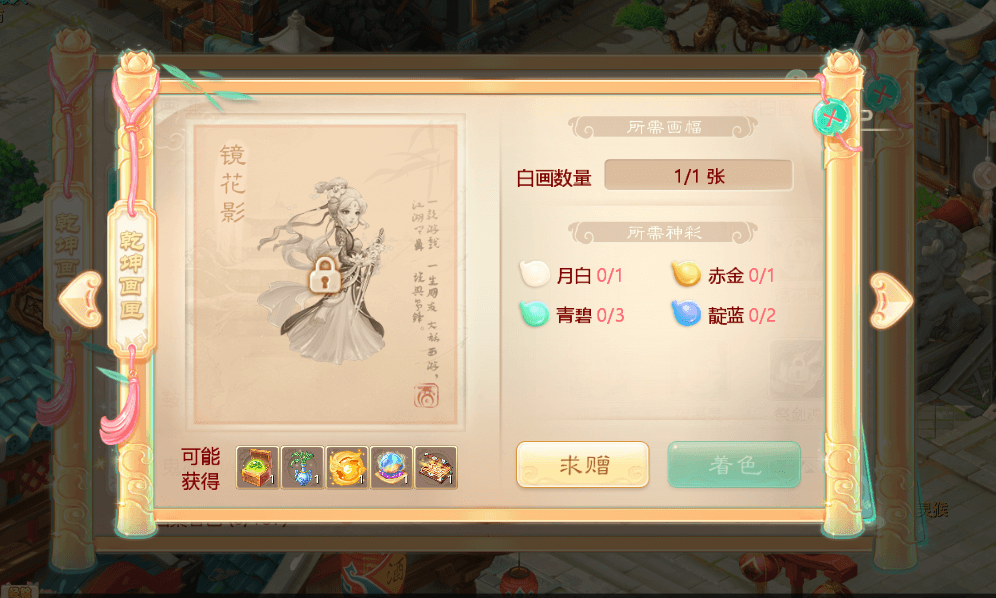996x598 pixels.
Task: Select the 月白 white pigment drop
Action: coord(534,274)
